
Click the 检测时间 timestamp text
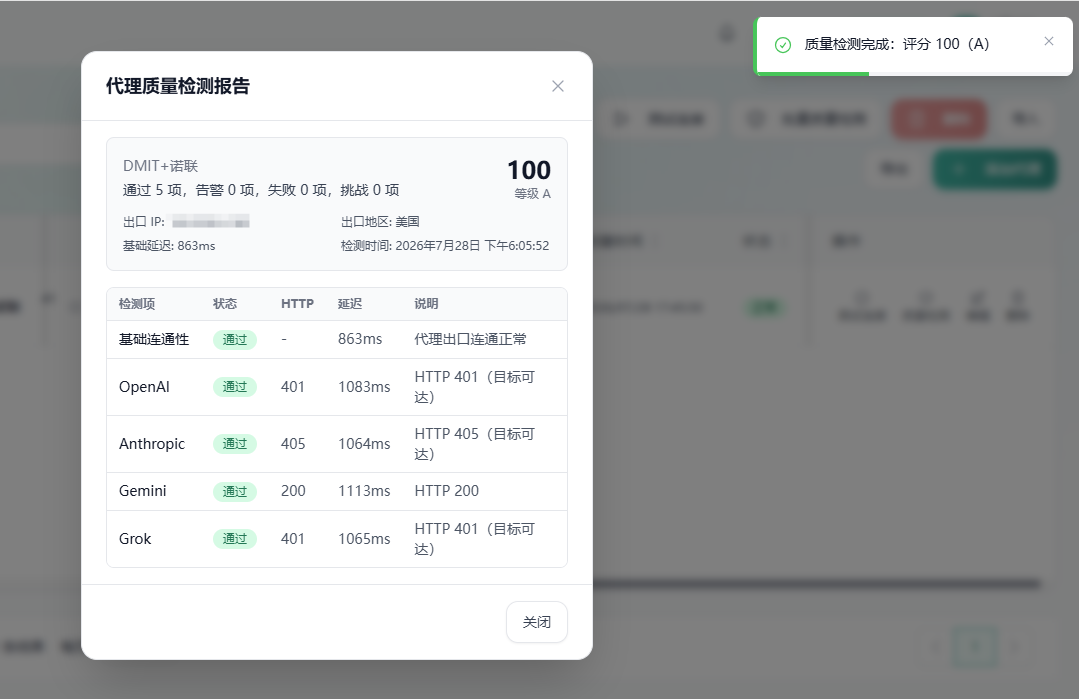pos(445,246)
